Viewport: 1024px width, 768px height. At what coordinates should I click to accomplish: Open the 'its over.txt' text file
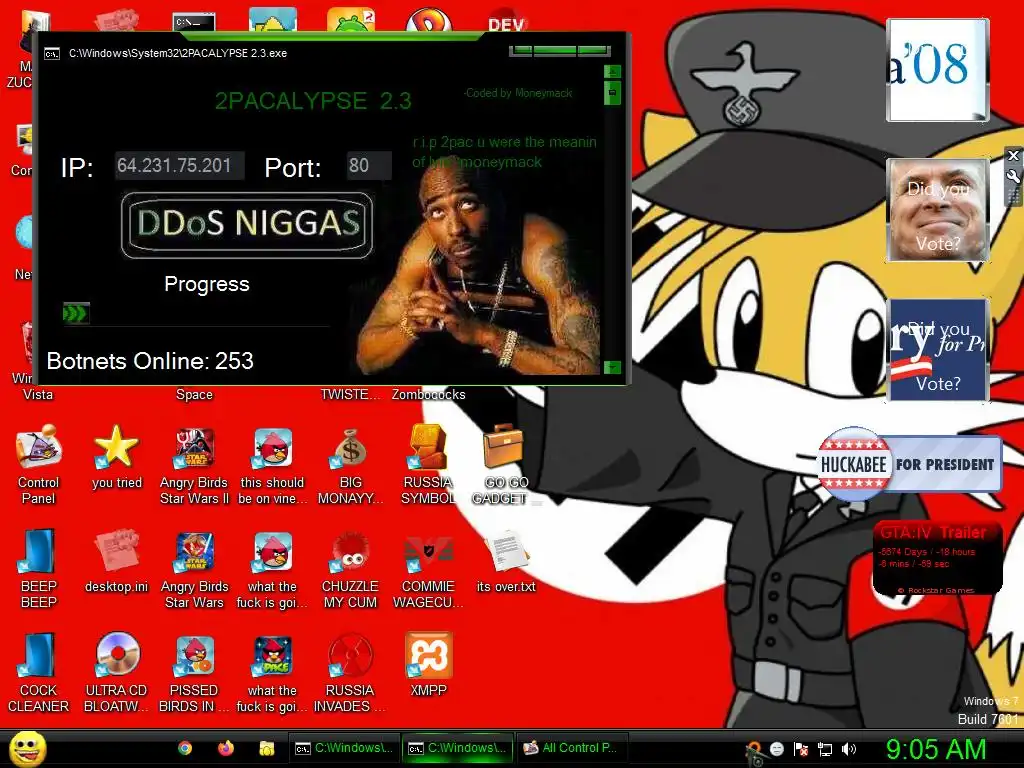tap(506, 562)
